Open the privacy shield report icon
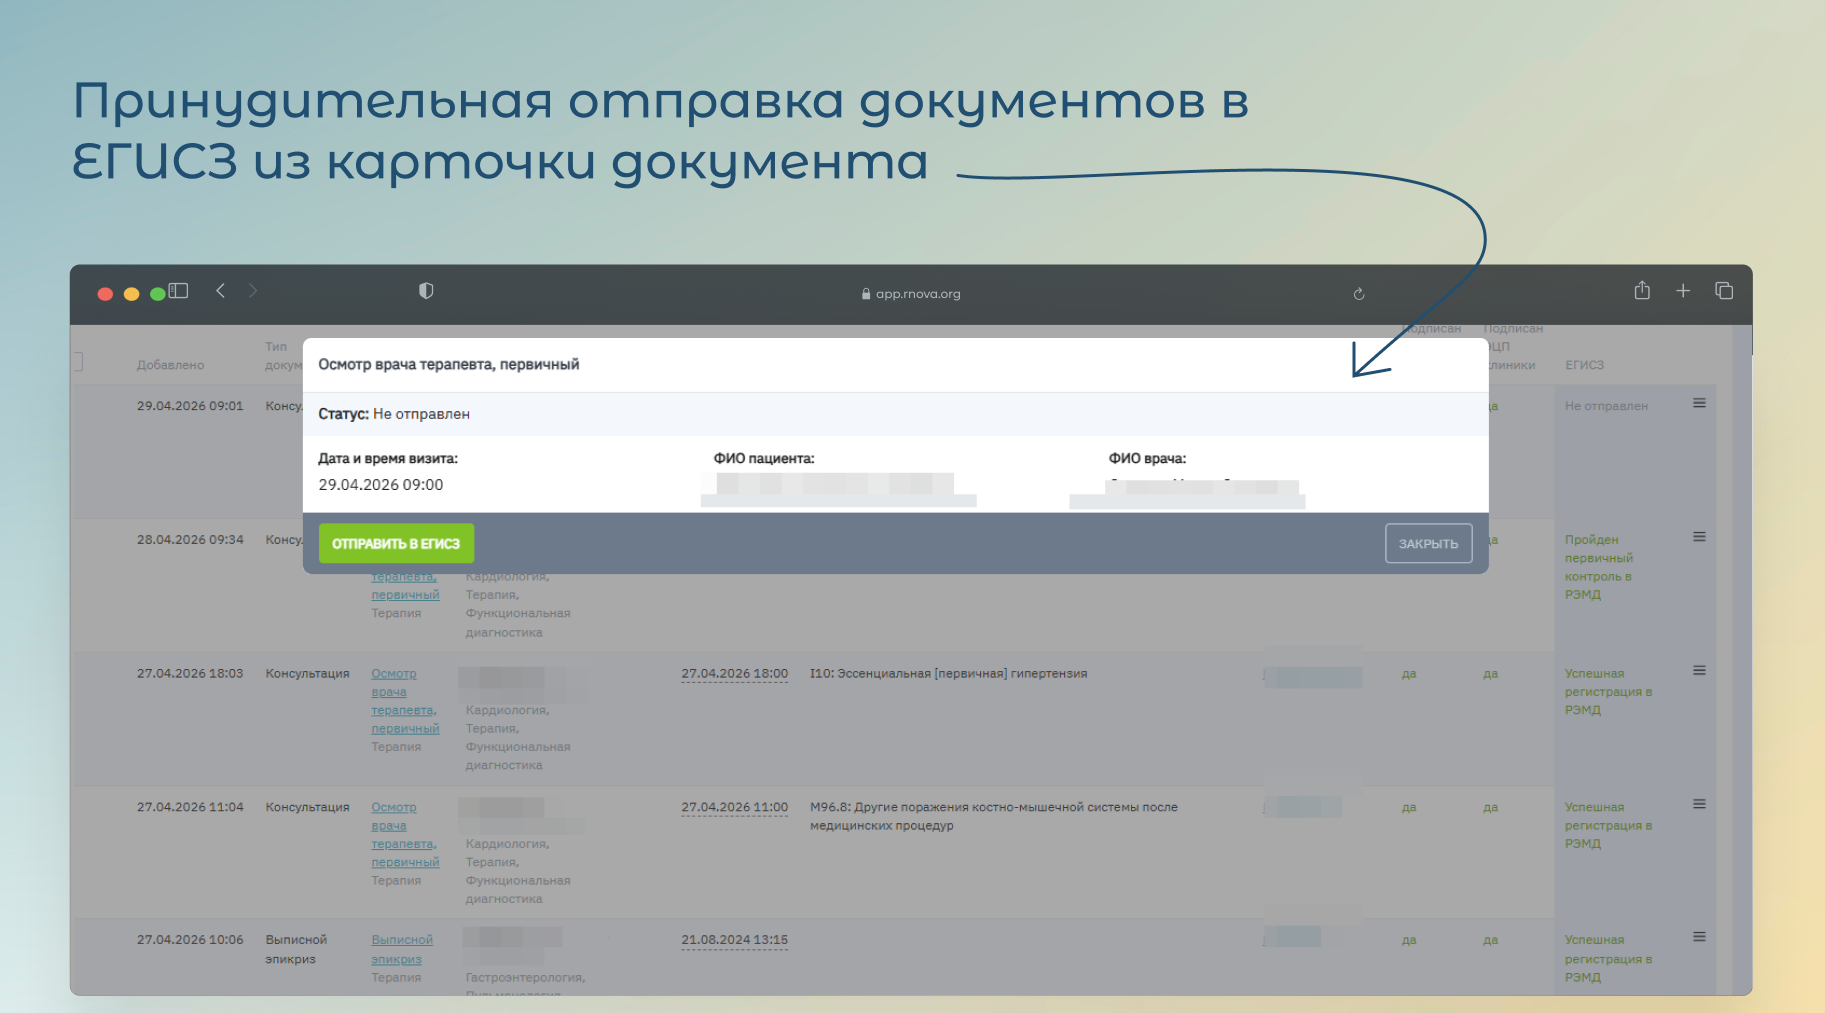Viewport: 1825px width, 1013px height. [x=426, y=291]
